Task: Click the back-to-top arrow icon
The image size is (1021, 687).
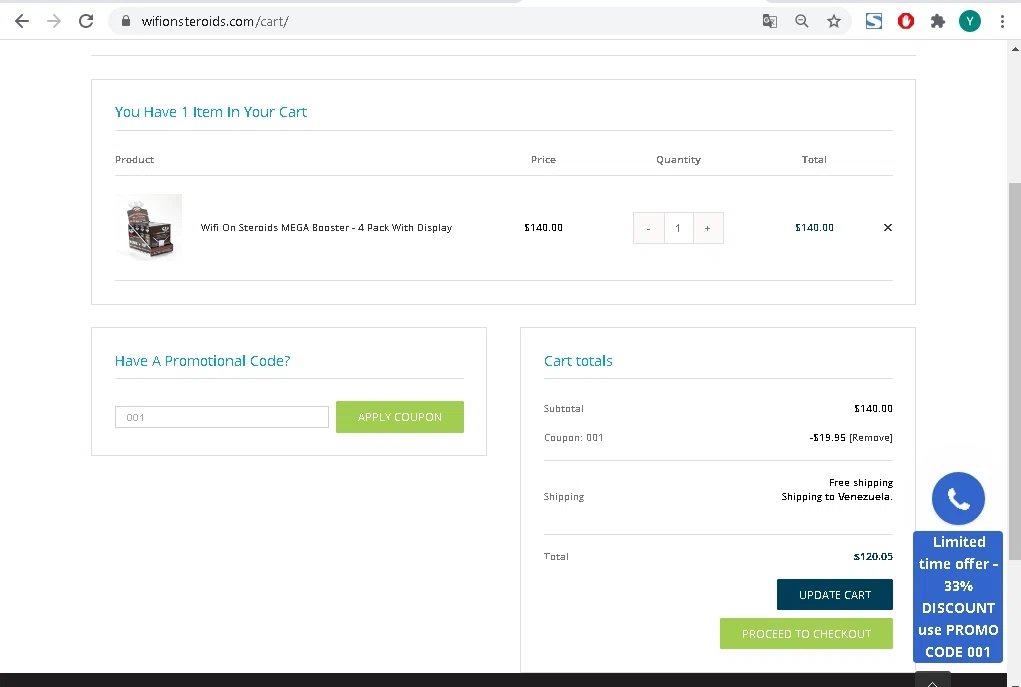Action: coord(932,682)
